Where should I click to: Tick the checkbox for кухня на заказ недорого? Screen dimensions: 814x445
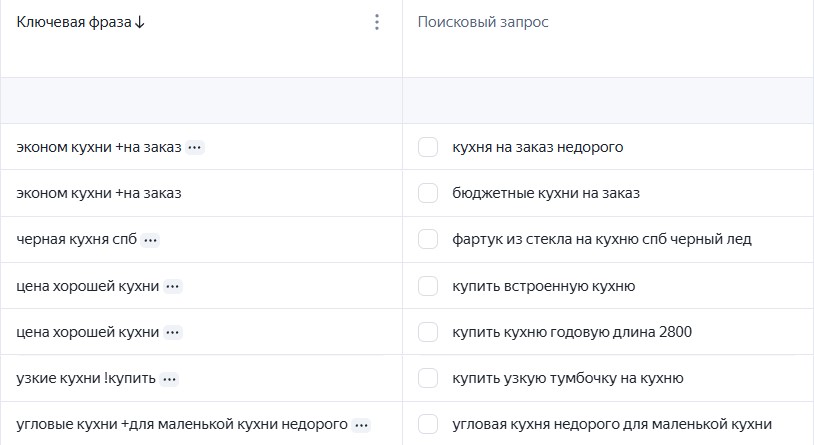[428, 147]
